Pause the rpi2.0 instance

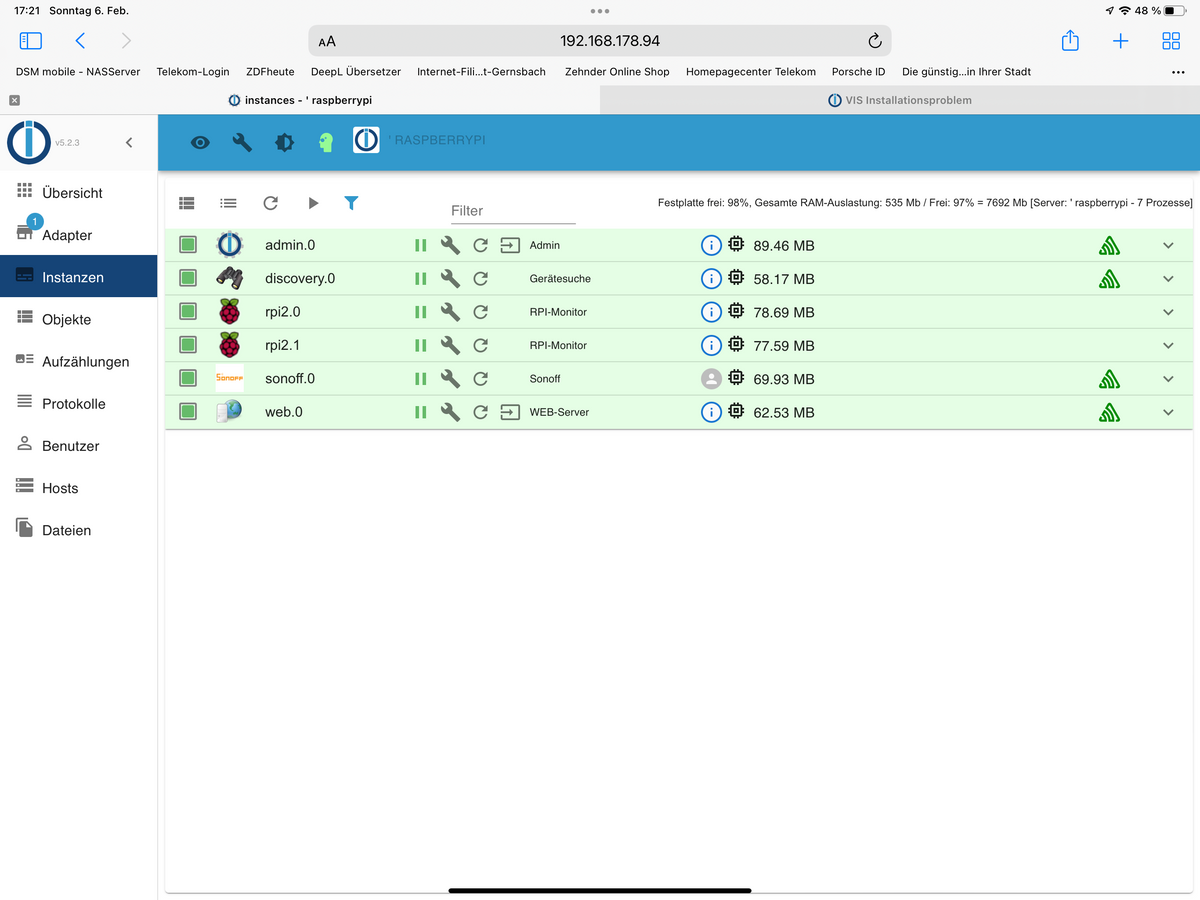point(420,312)
